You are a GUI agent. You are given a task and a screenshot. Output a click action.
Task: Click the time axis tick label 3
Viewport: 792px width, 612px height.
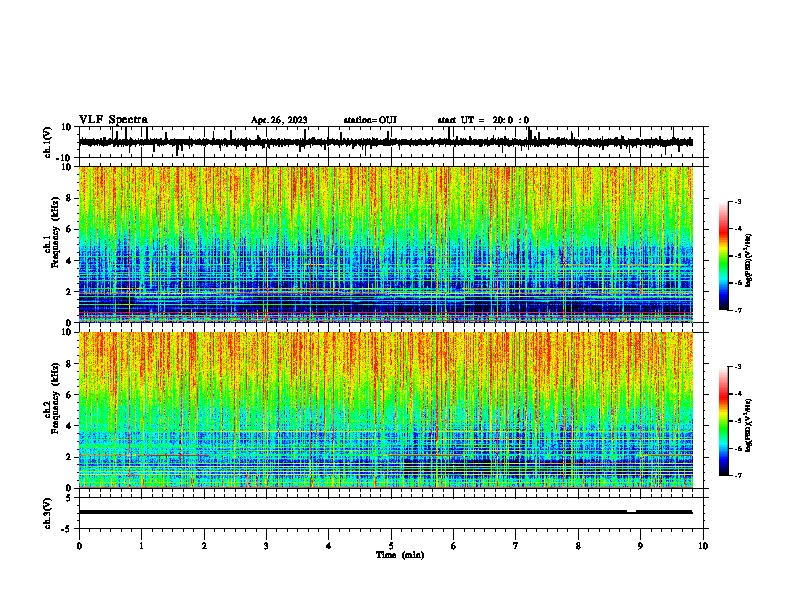pos(266,546)
